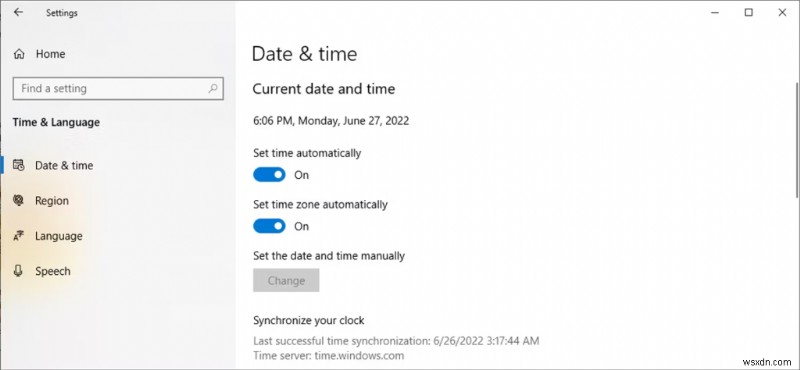Viewport: 800px width, 370px height.
Task: Turn off Set time automatically switch
Action: click(x=269, y=175)
